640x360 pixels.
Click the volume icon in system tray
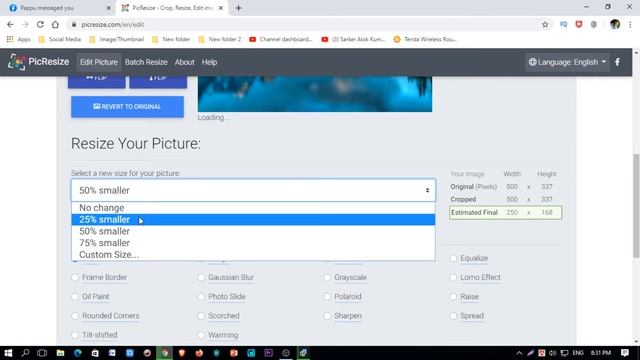click(x=553, y=353)
